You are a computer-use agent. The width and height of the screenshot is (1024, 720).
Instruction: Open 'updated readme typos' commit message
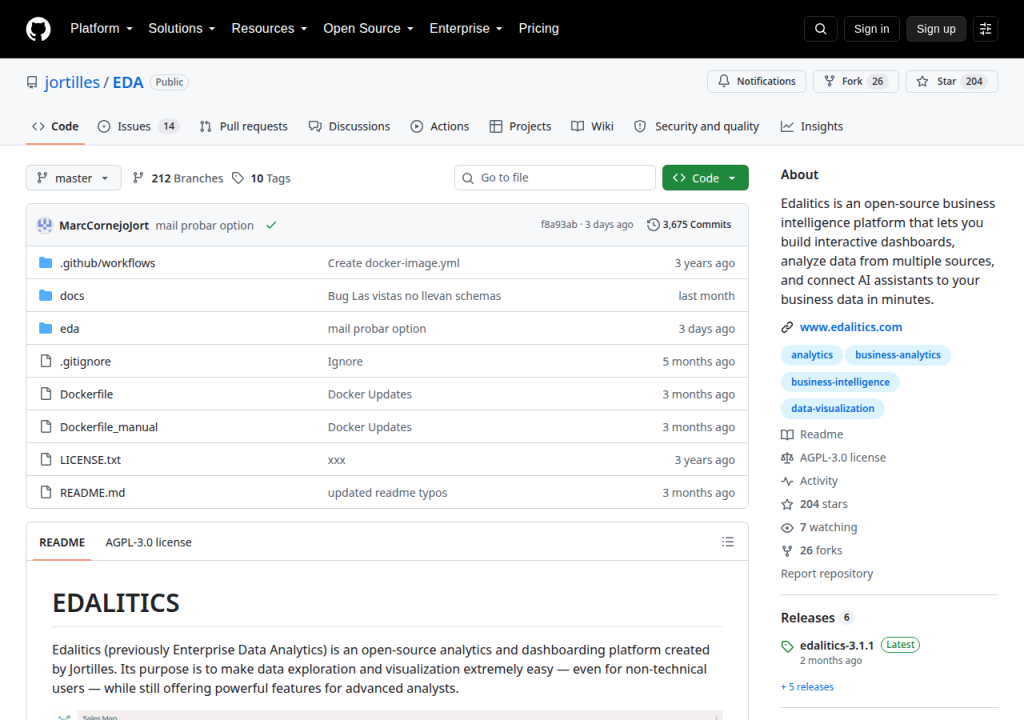coord(387,493)
